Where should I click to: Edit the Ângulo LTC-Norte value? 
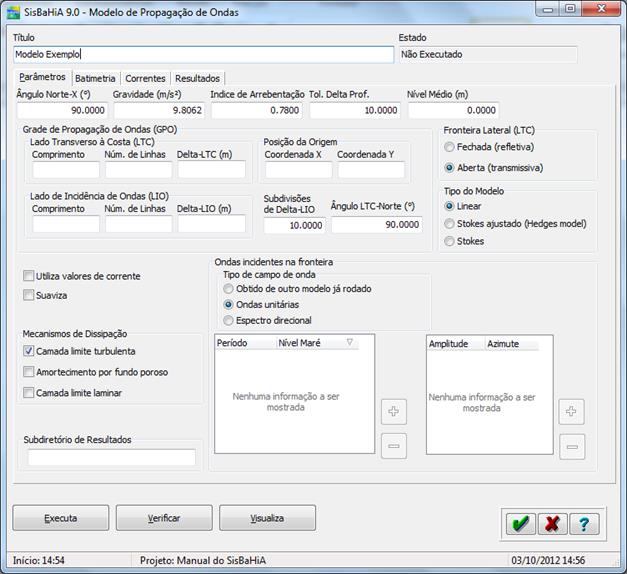(377, 224)
